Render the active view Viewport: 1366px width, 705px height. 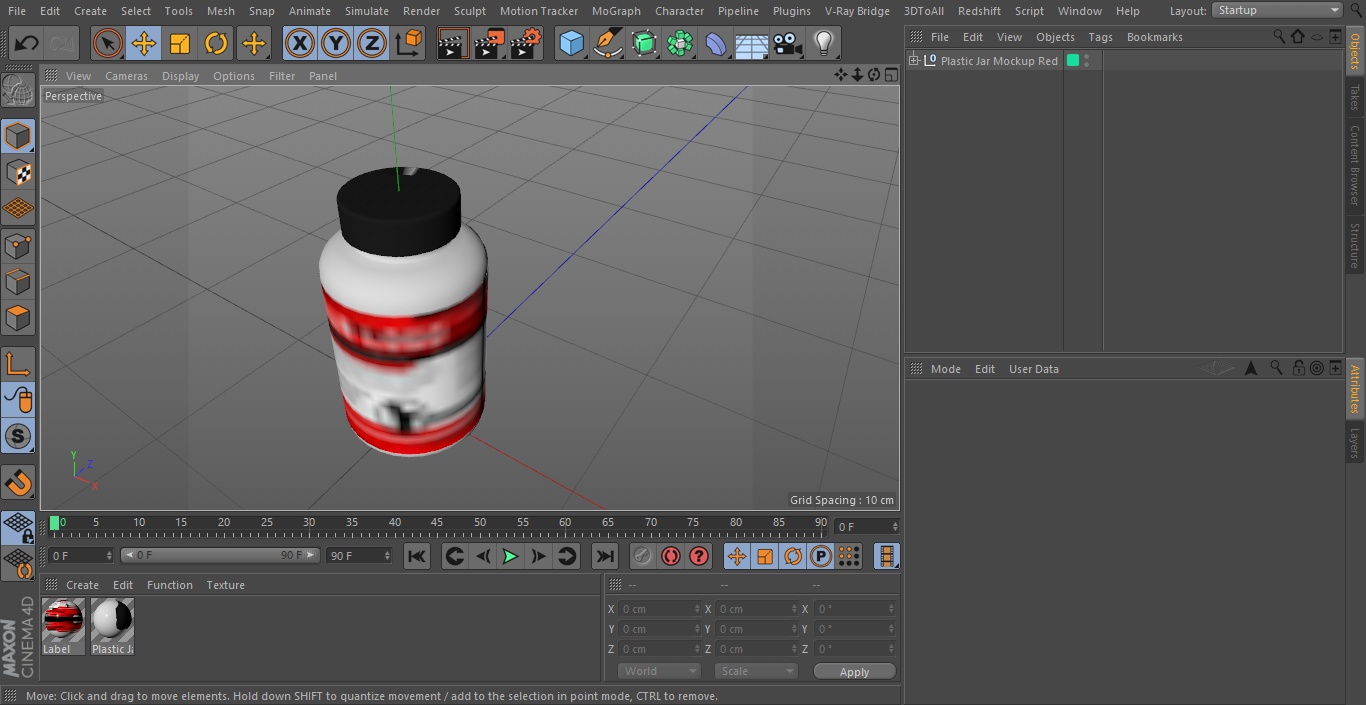point(453,44)
